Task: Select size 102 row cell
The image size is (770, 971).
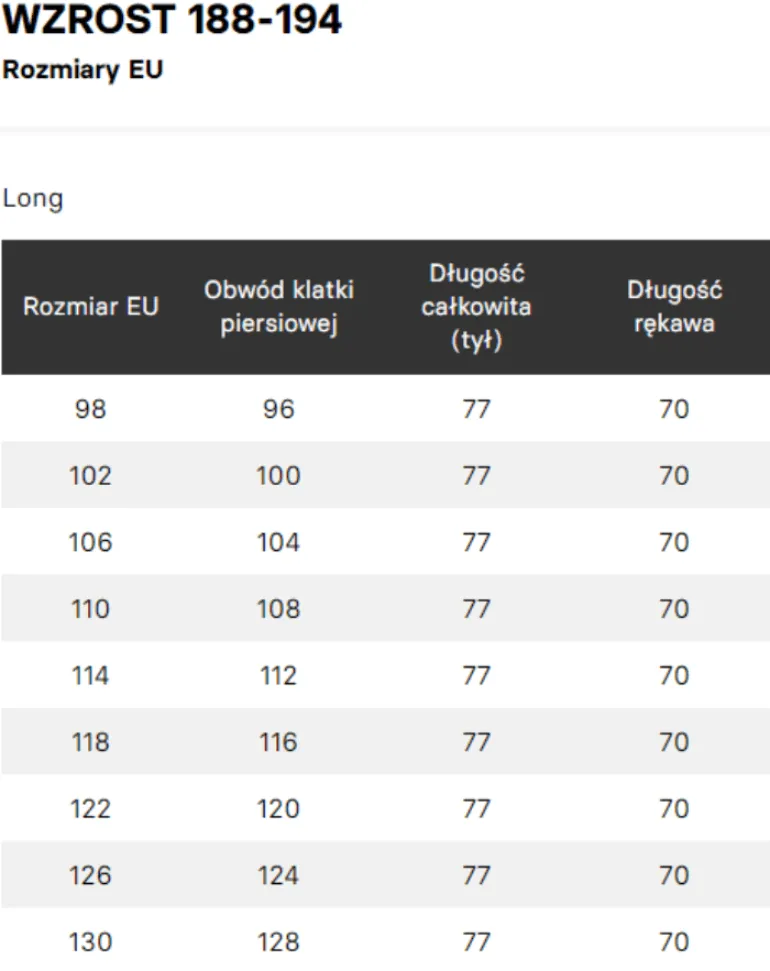Action: click(x=90, y=476)
